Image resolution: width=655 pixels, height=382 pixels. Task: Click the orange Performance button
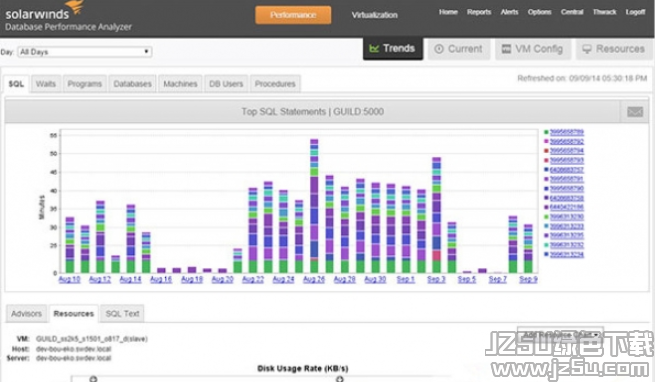point(293,15)
